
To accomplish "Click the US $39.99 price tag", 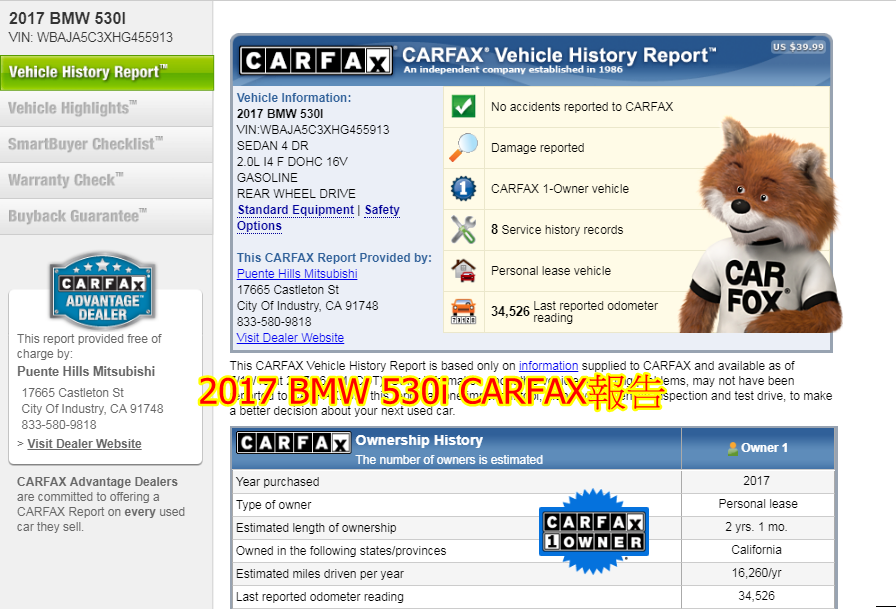I will click(x=798, y=47).
